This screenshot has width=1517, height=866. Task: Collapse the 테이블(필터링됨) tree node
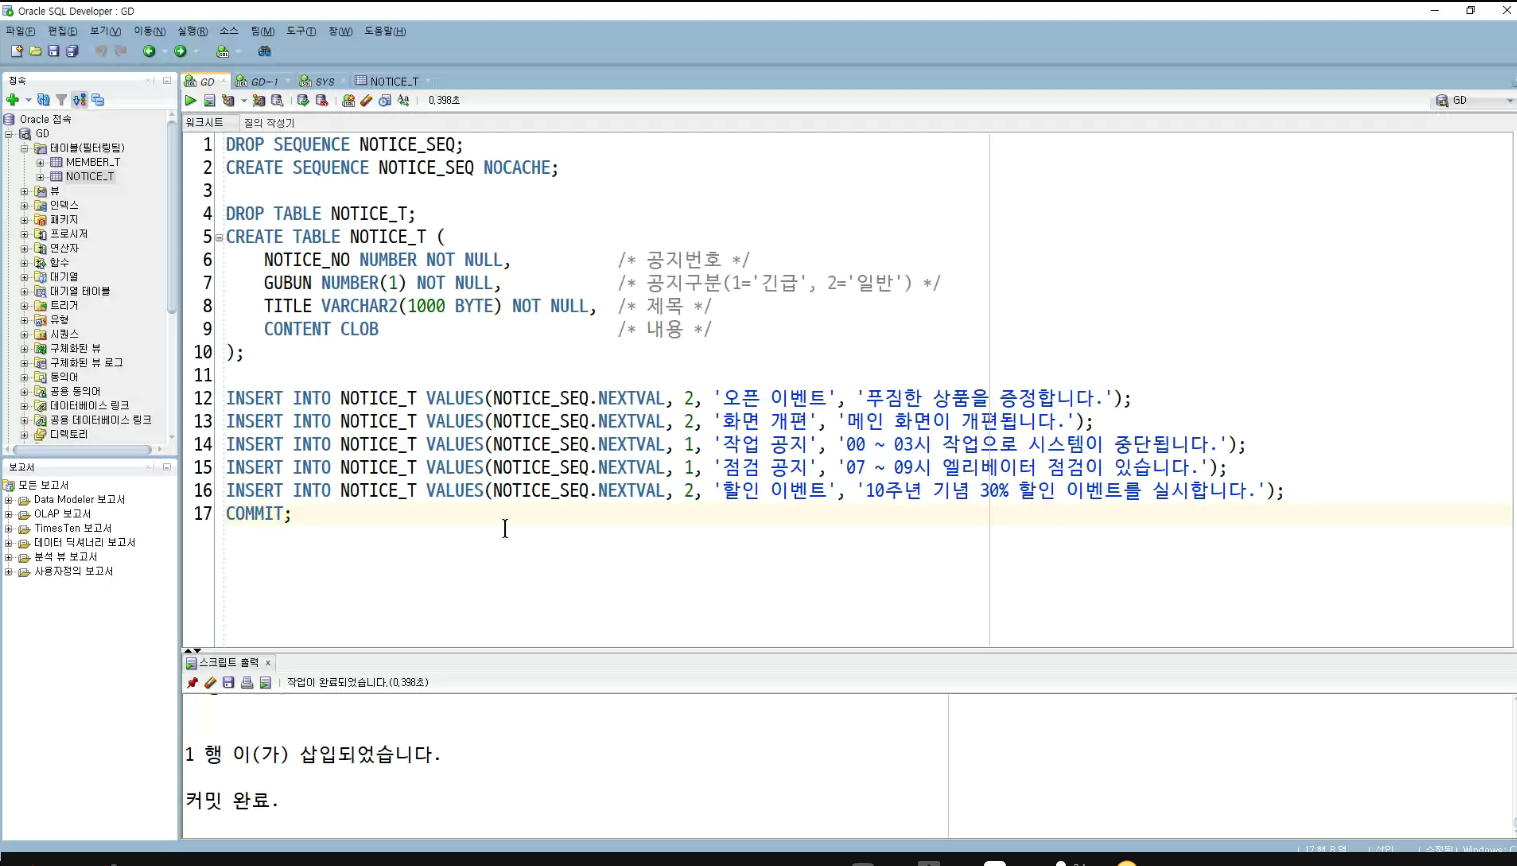point(25,148)
